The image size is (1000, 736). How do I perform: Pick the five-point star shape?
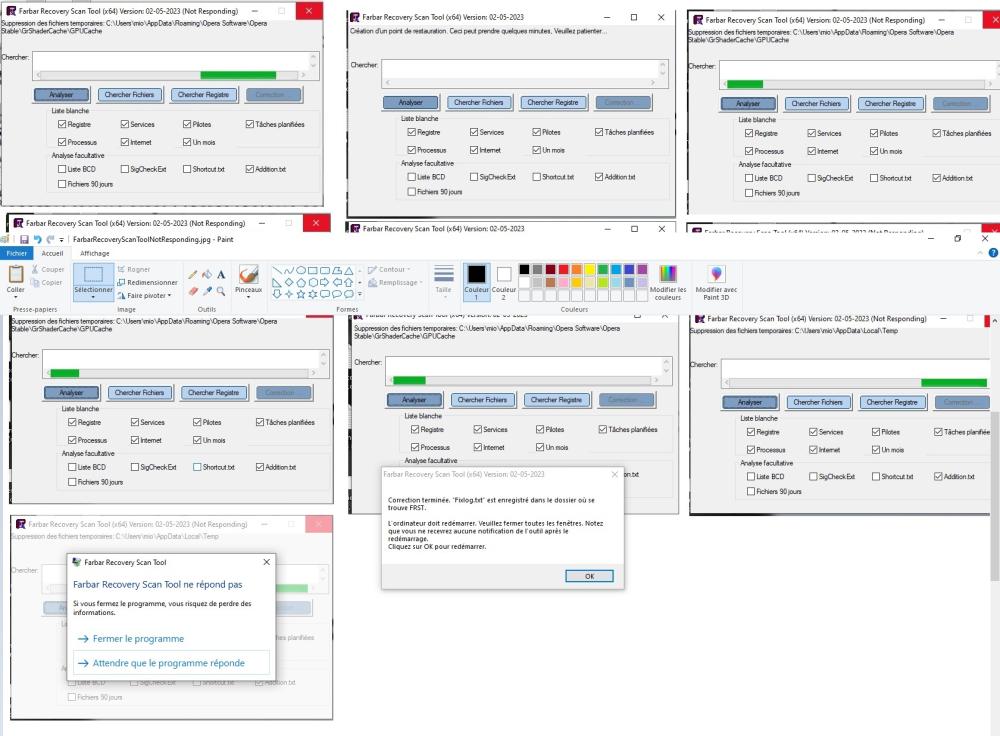click(x=301, y=294)
